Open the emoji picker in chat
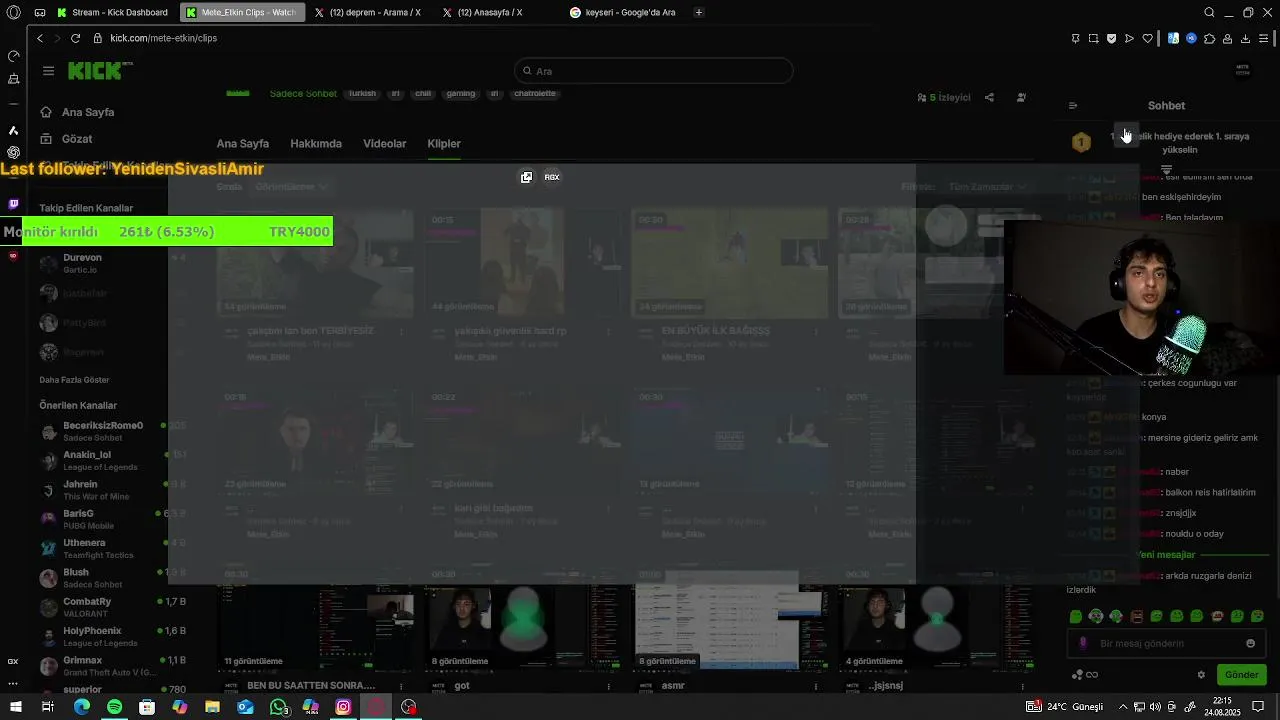Image resolution: width=1280 pixels, height=720 pixels. tap(1250, 643)
